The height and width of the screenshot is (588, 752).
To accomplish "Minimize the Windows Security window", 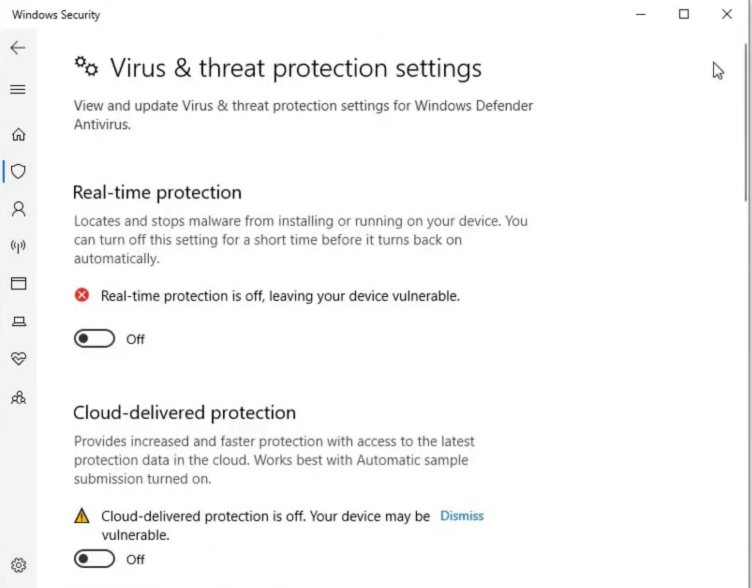I will (640, 15).
